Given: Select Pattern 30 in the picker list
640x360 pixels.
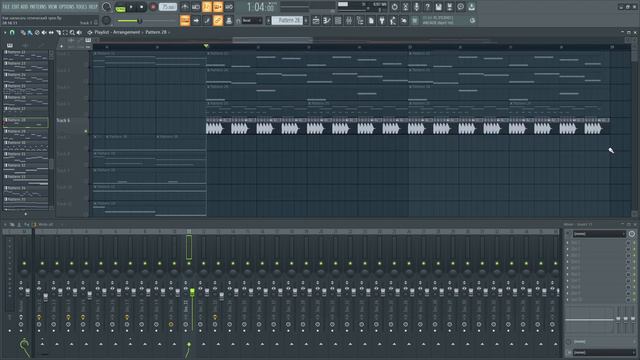Looking at the screenshot, I should 25,145.
